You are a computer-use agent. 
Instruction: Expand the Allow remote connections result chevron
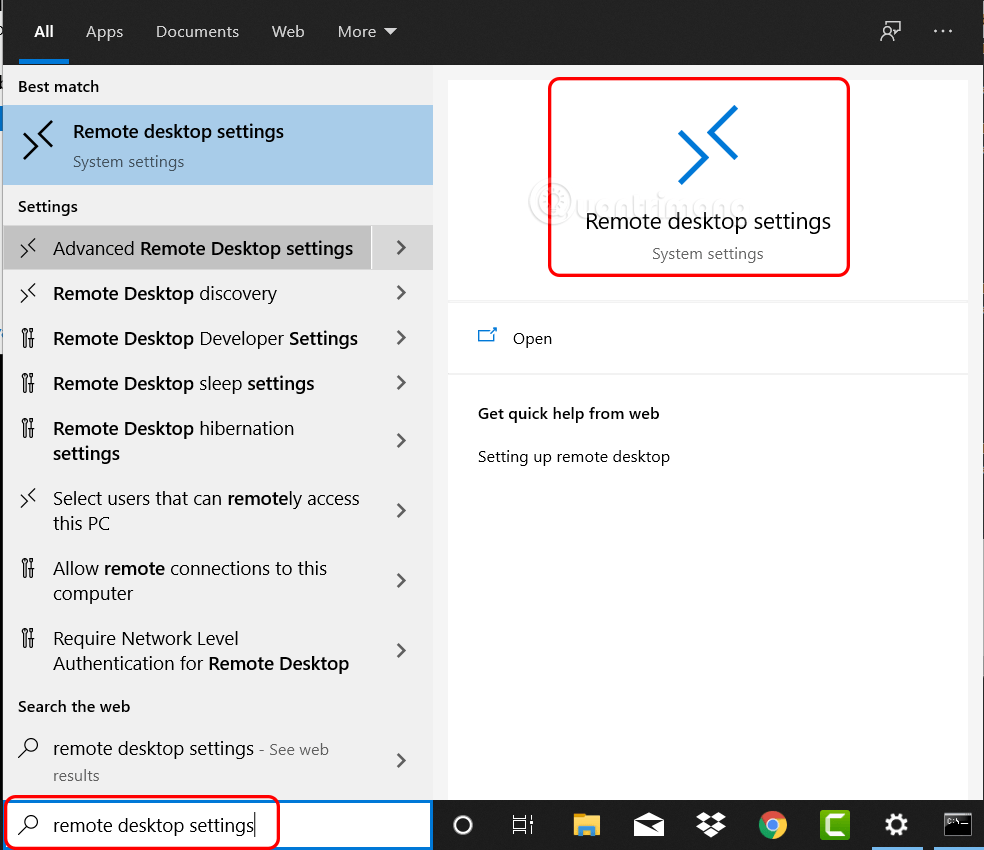(x=401, y=580)
